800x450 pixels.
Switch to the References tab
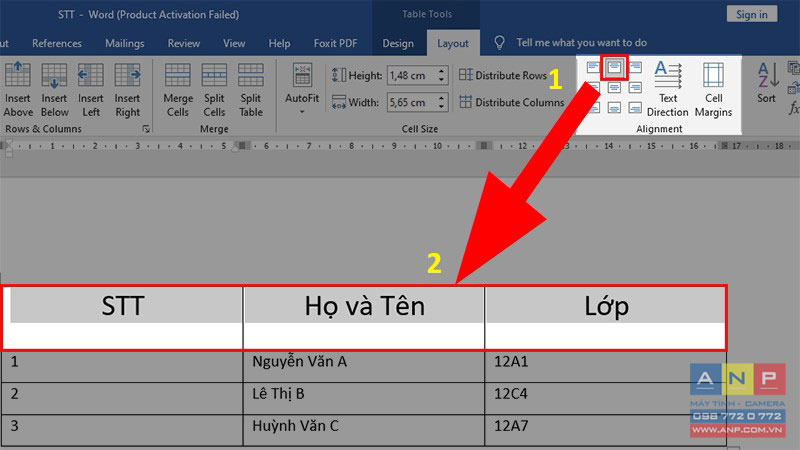[57, 43]
